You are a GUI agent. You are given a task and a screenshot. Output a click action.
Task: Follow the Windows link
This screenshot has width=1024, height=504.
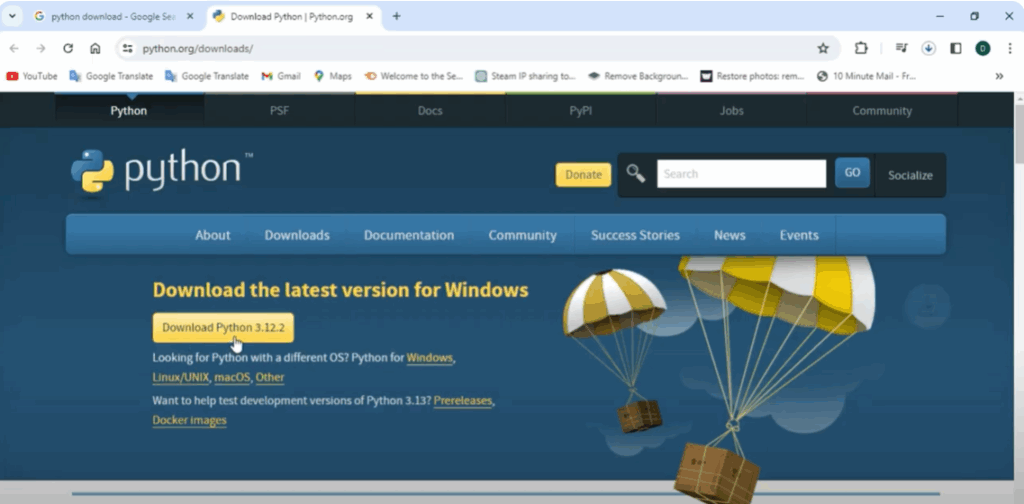[x=430, y=358]
